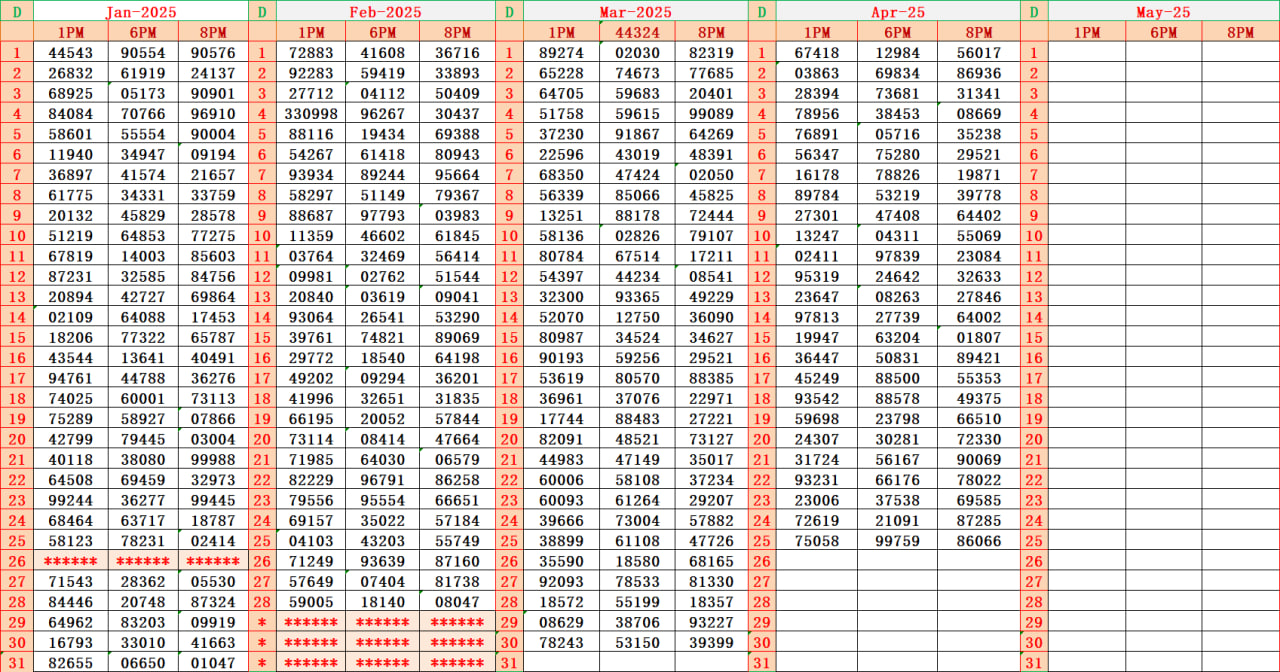Select cell 330998 in February row 4
This screenshot has height=672, width=1280.
(x=311, y=114)
